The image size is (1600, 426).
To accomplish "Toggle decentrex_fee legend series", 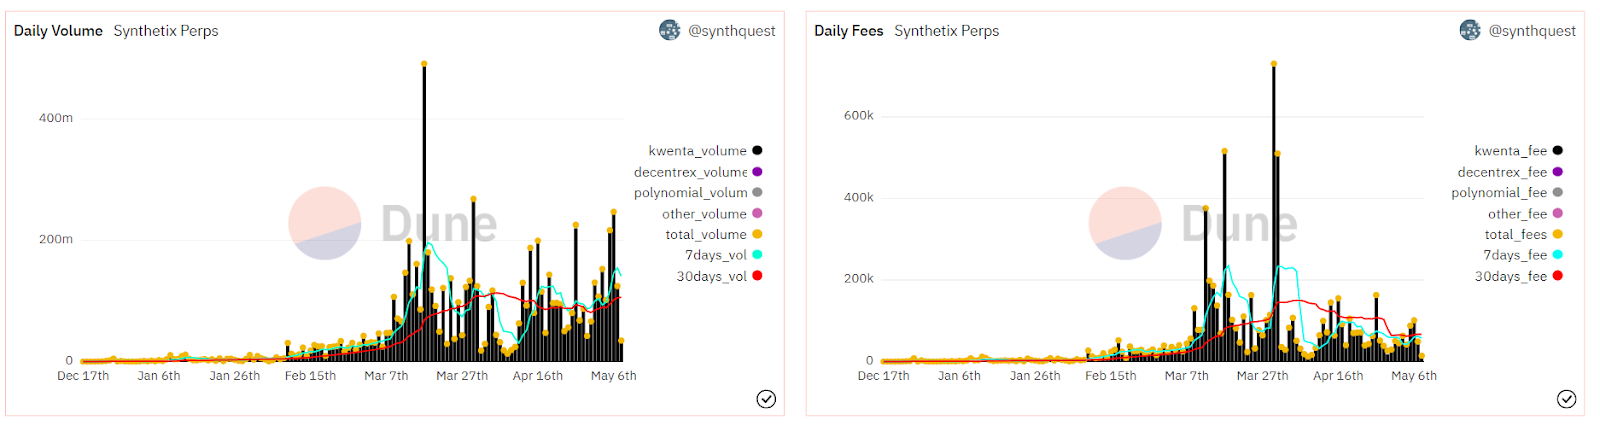I will (1510, 172).
